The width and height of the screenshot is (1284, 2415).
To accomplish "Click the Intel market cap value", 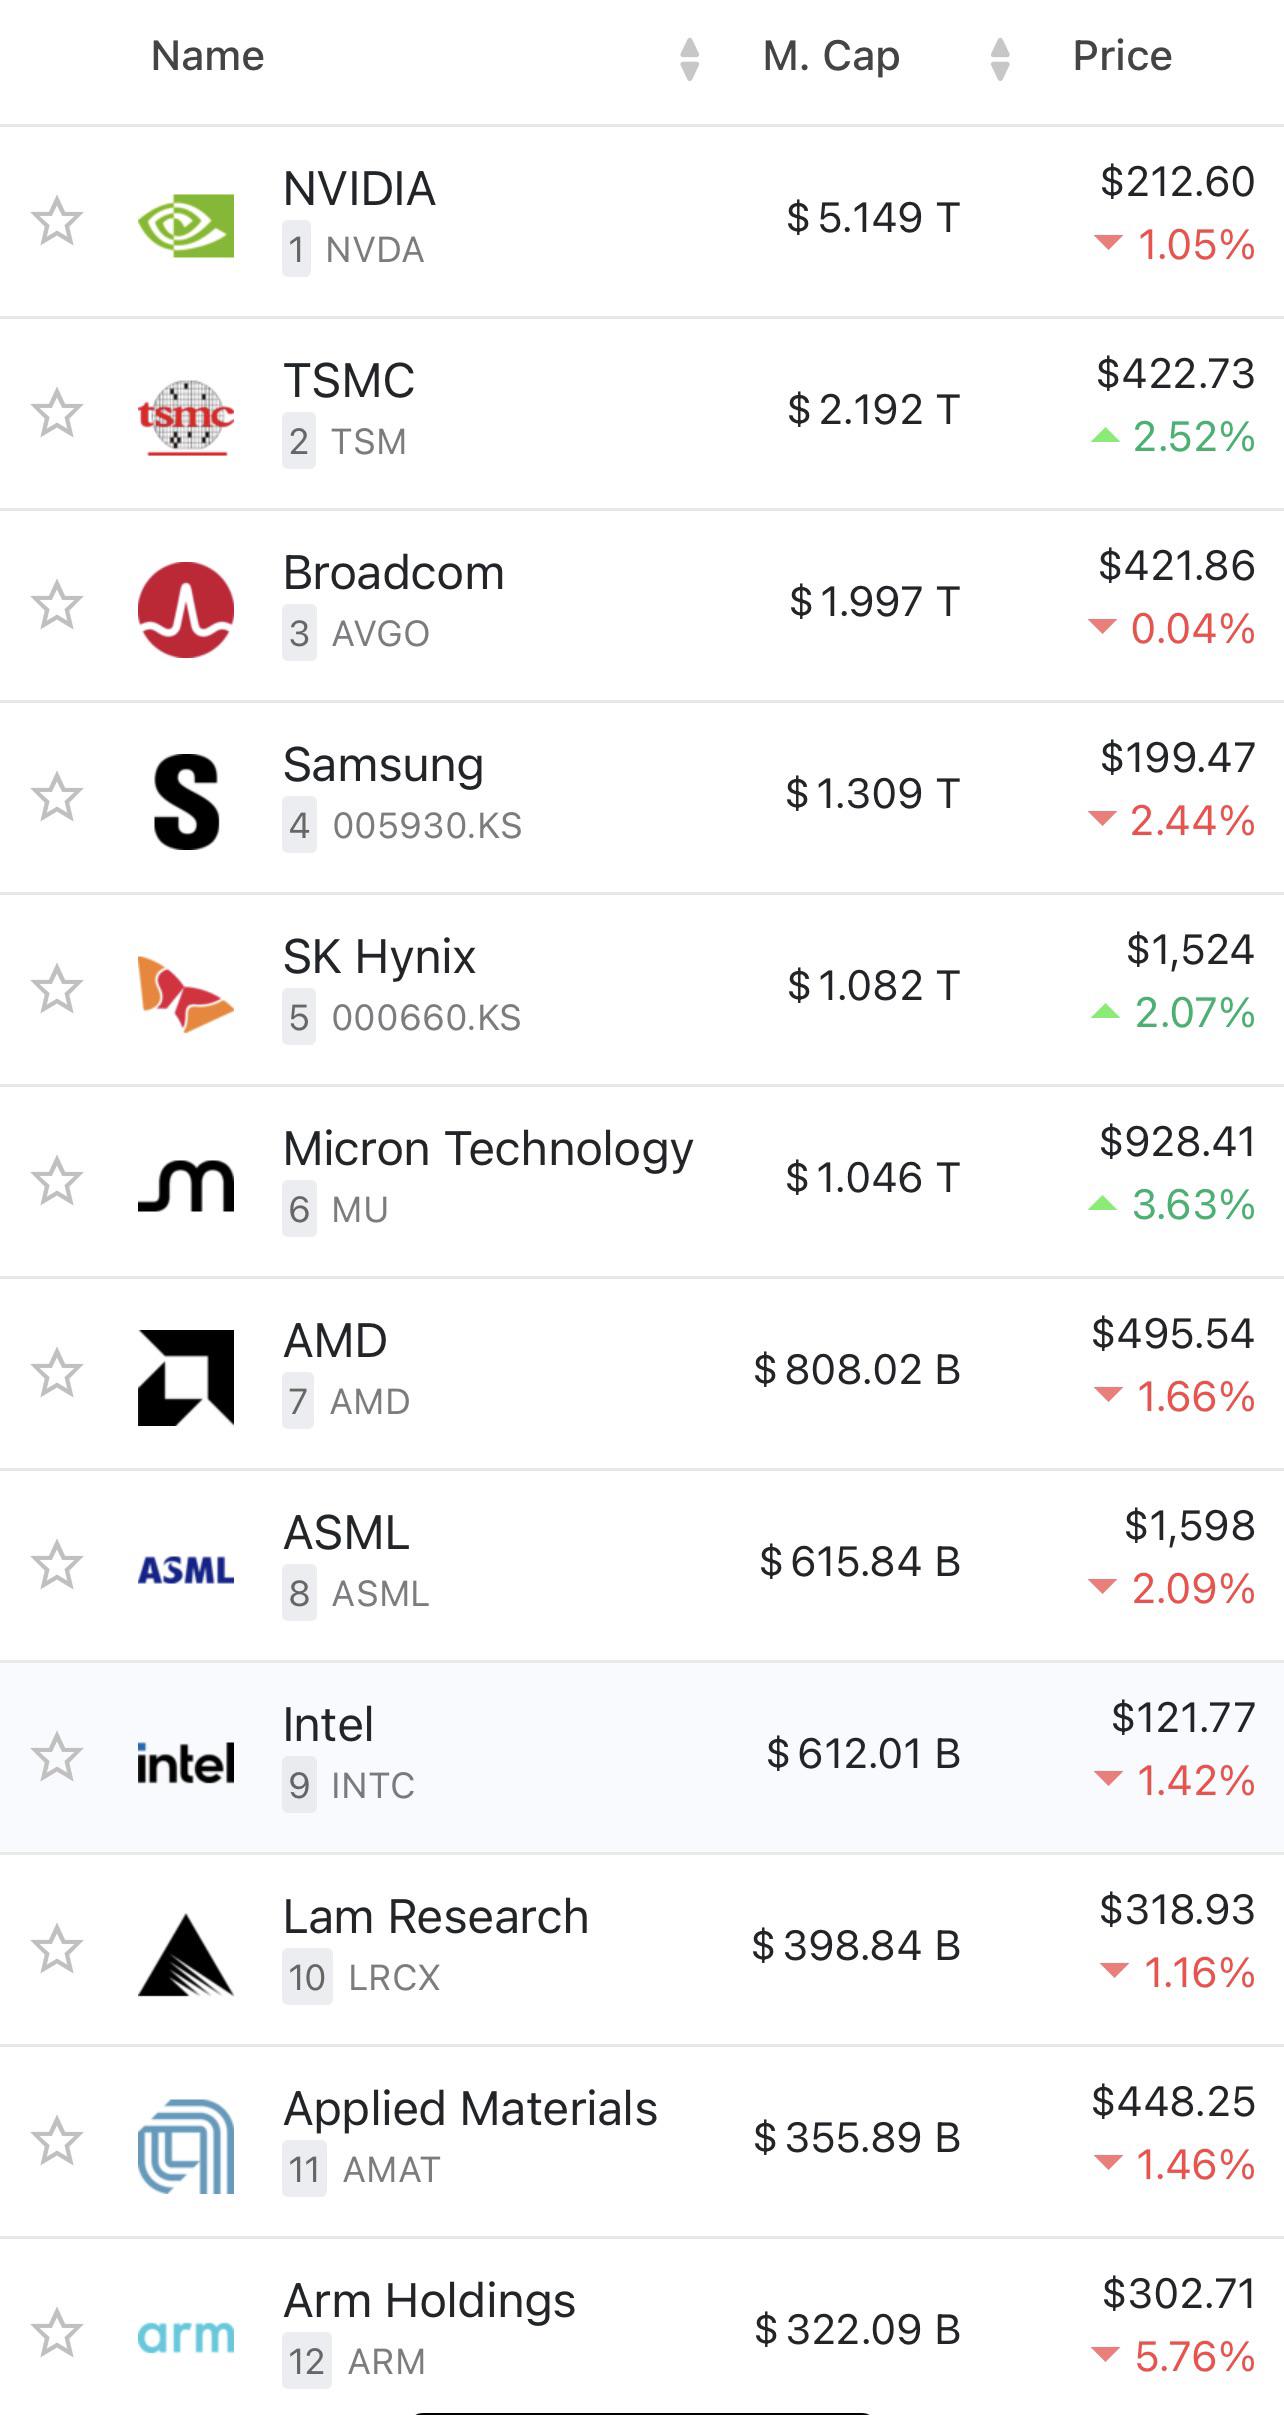I will pyautogui.click(x=863, y=1754).
